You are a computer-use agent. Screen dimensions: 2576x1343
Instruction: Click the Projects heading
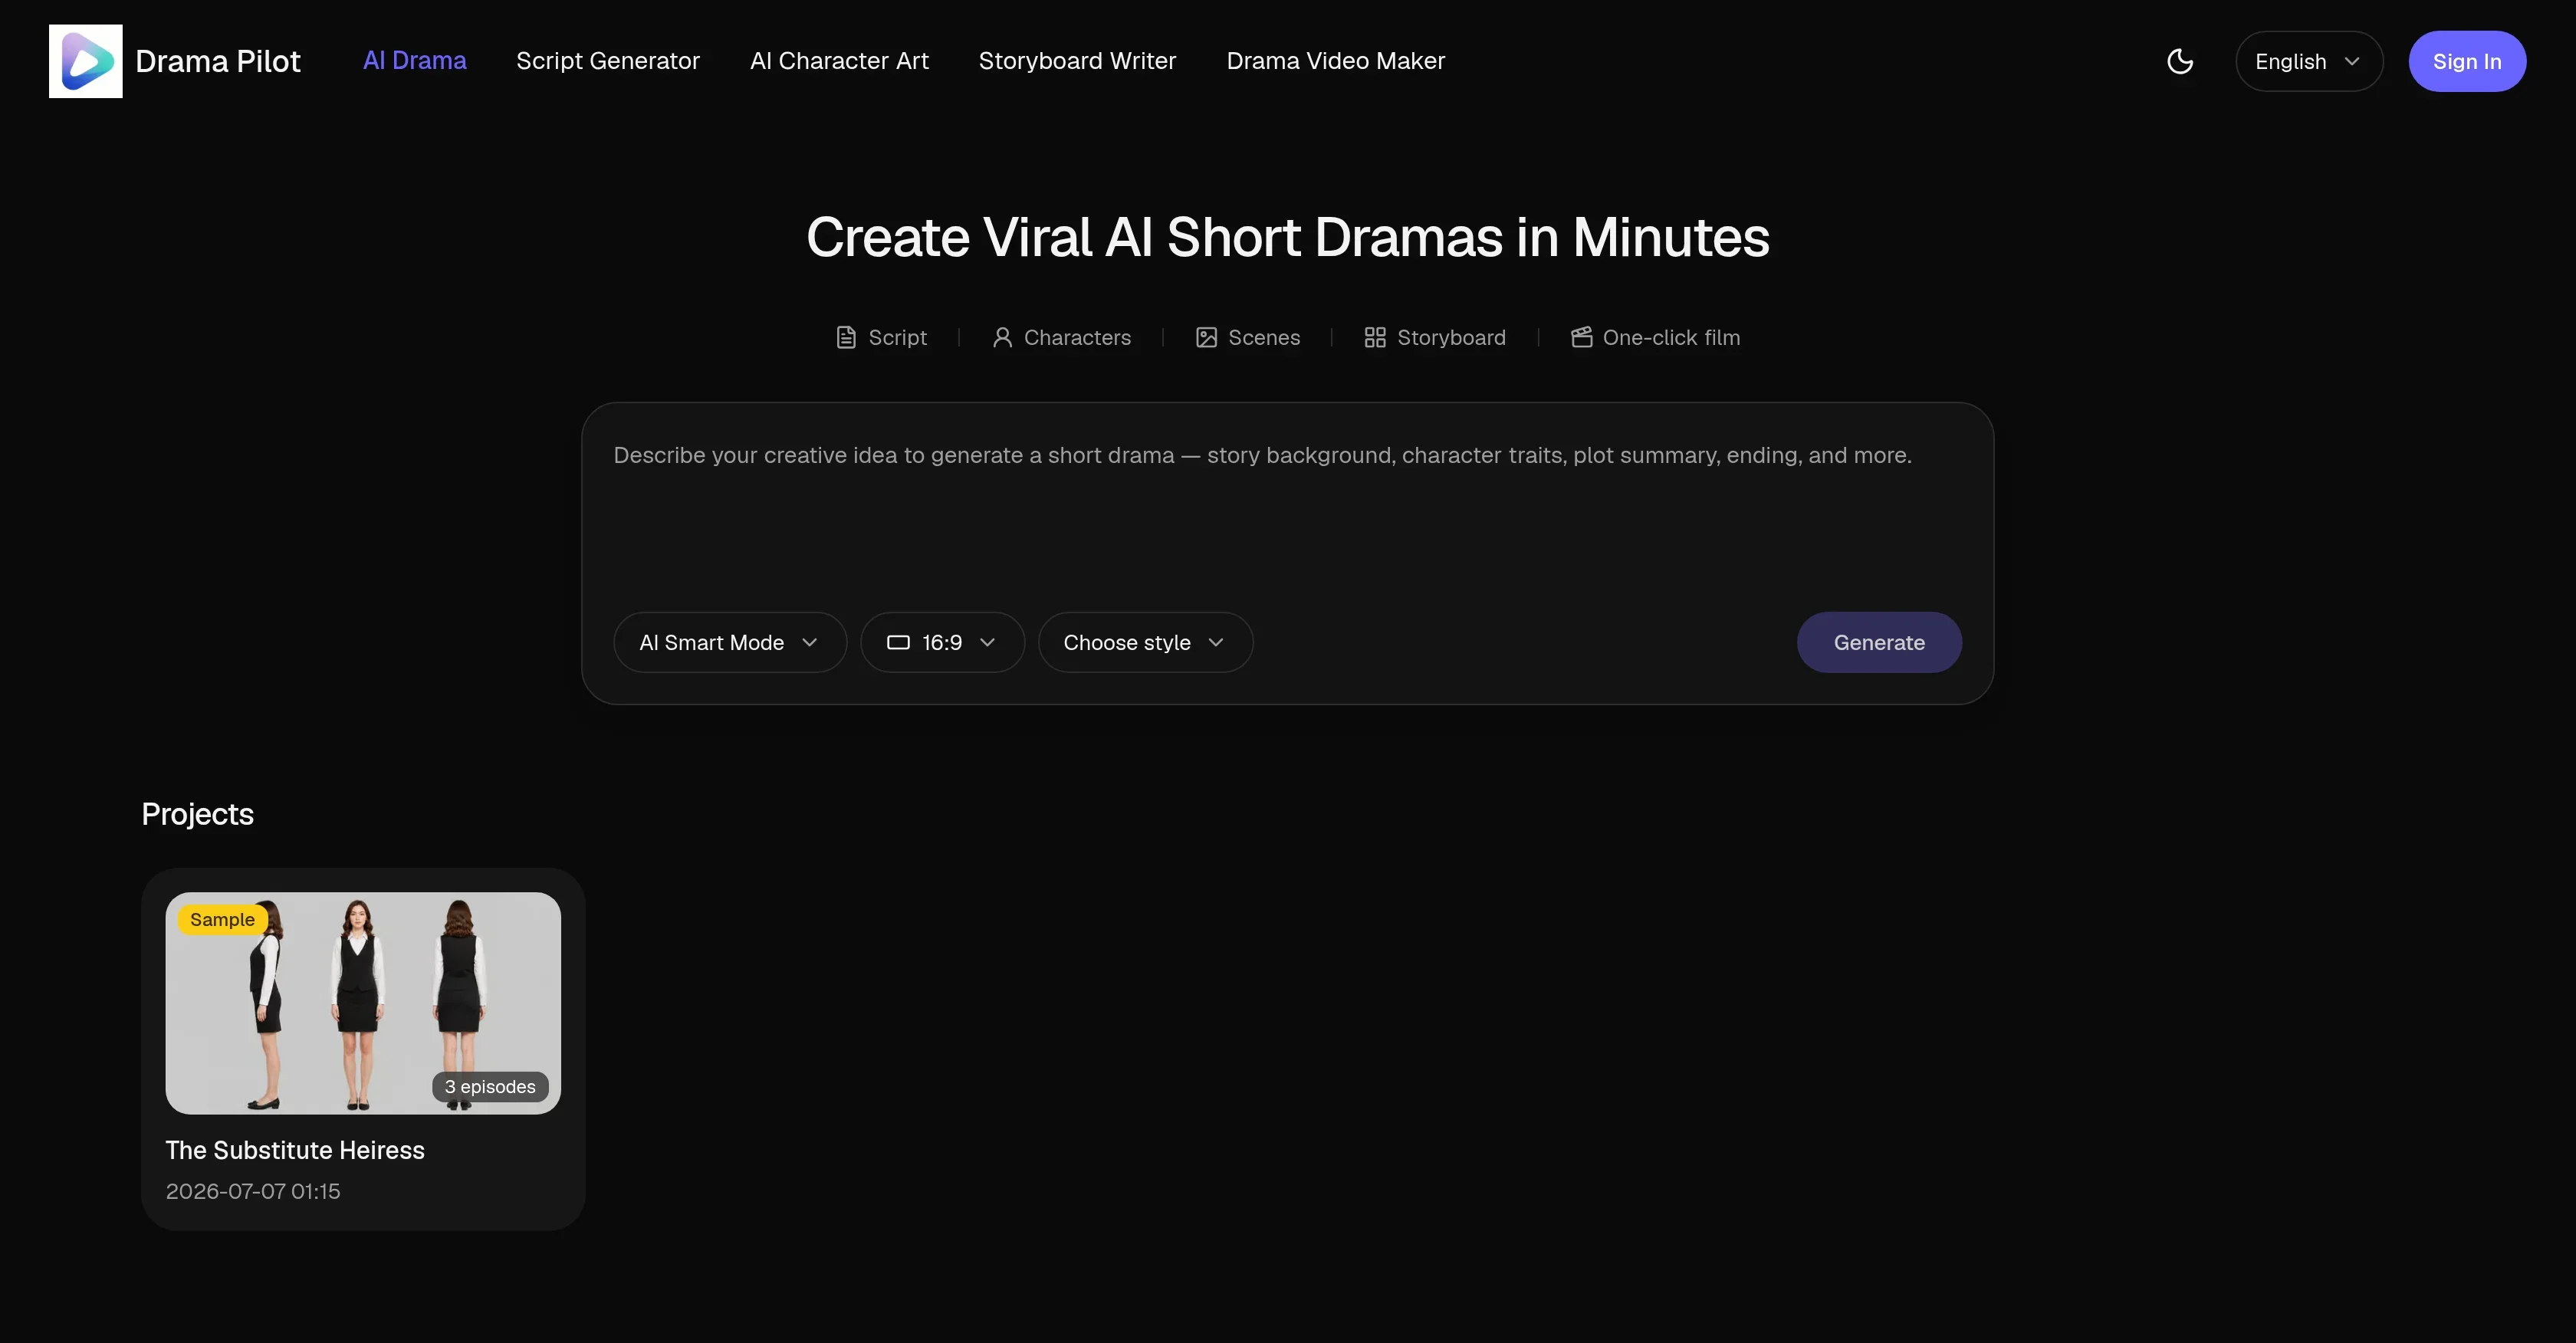pos(197,814)
